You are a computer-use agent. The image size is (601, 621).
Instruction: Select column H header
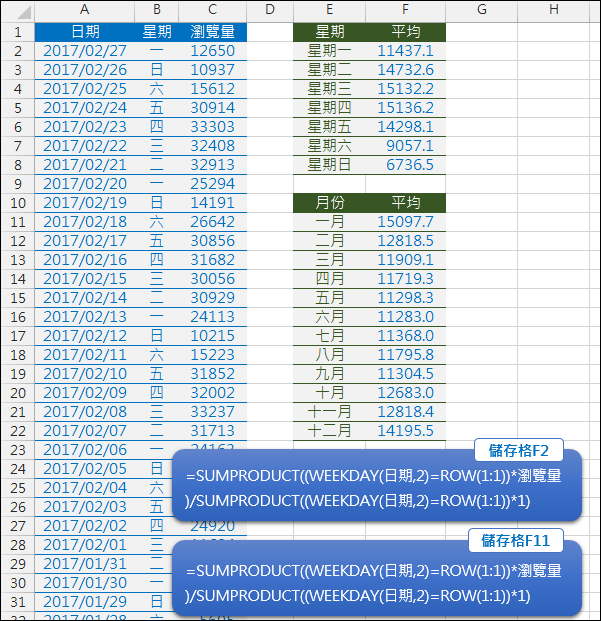point(553,10)
